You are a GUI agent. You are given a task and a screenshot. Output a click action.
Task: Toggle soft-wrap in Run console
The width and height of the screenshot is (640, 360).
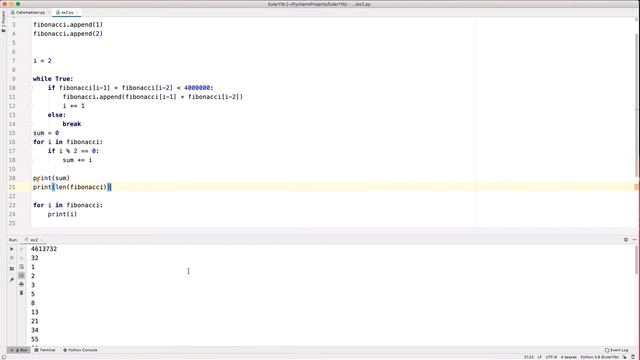point(22,267)
